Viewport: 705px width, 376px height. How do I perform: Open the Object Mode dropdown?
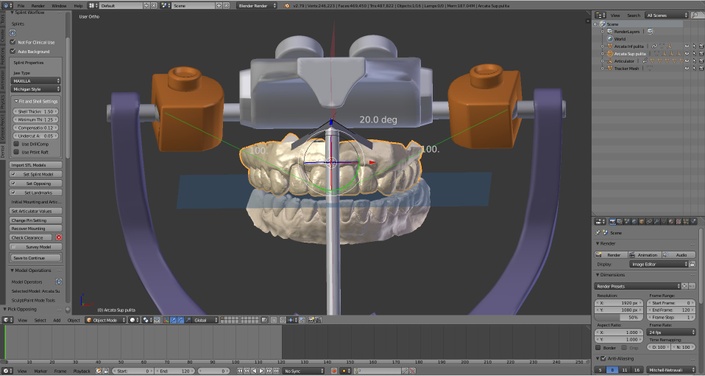(x=106, y=320)
